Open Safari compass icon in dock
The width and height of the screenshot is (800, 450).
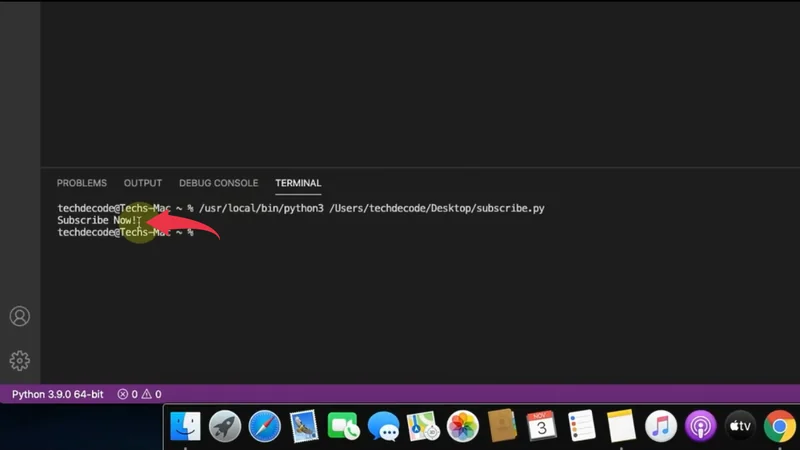(264, 427)
